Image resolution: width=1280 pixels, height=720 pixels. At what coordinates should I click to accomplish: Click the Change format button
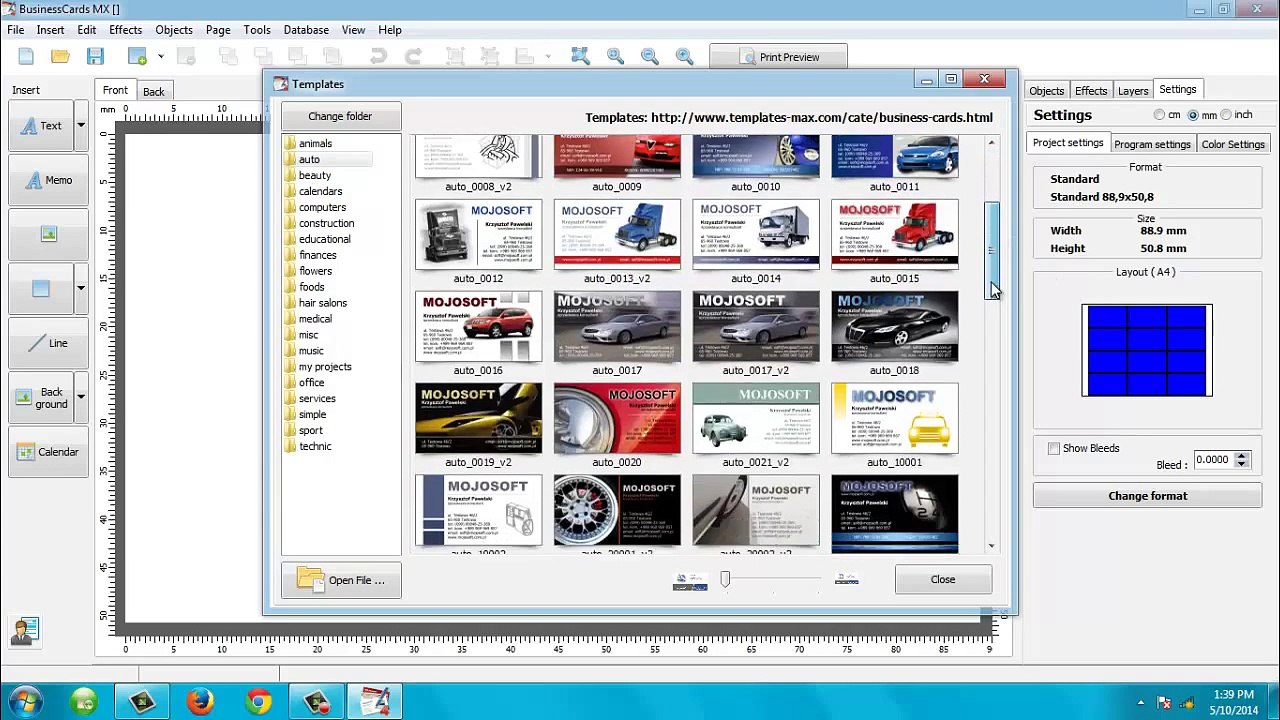pyautogui.click(x=1148, y=496)
